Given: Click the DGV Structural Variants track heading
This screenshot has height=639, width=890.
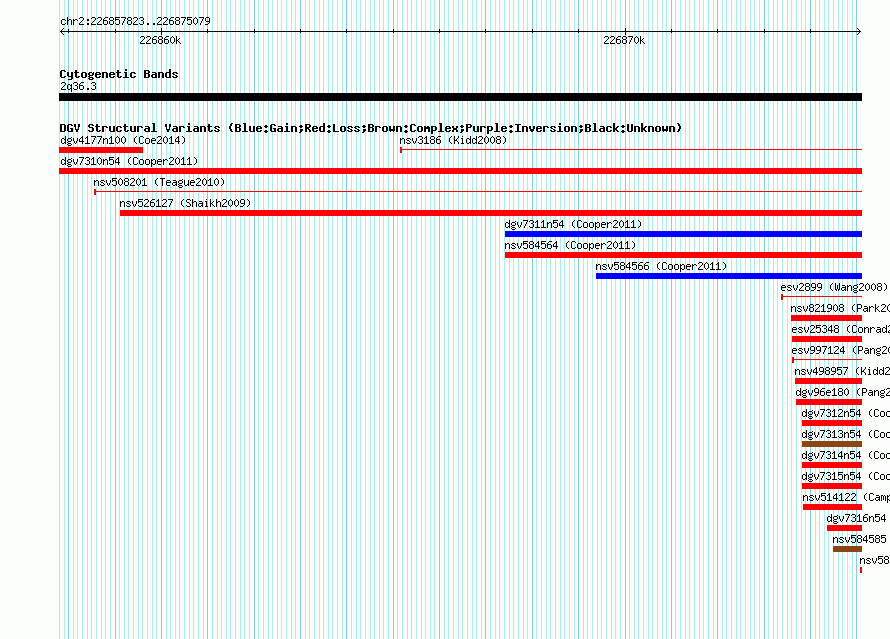Looking at the screenshot, I should [x=370, y=128].
